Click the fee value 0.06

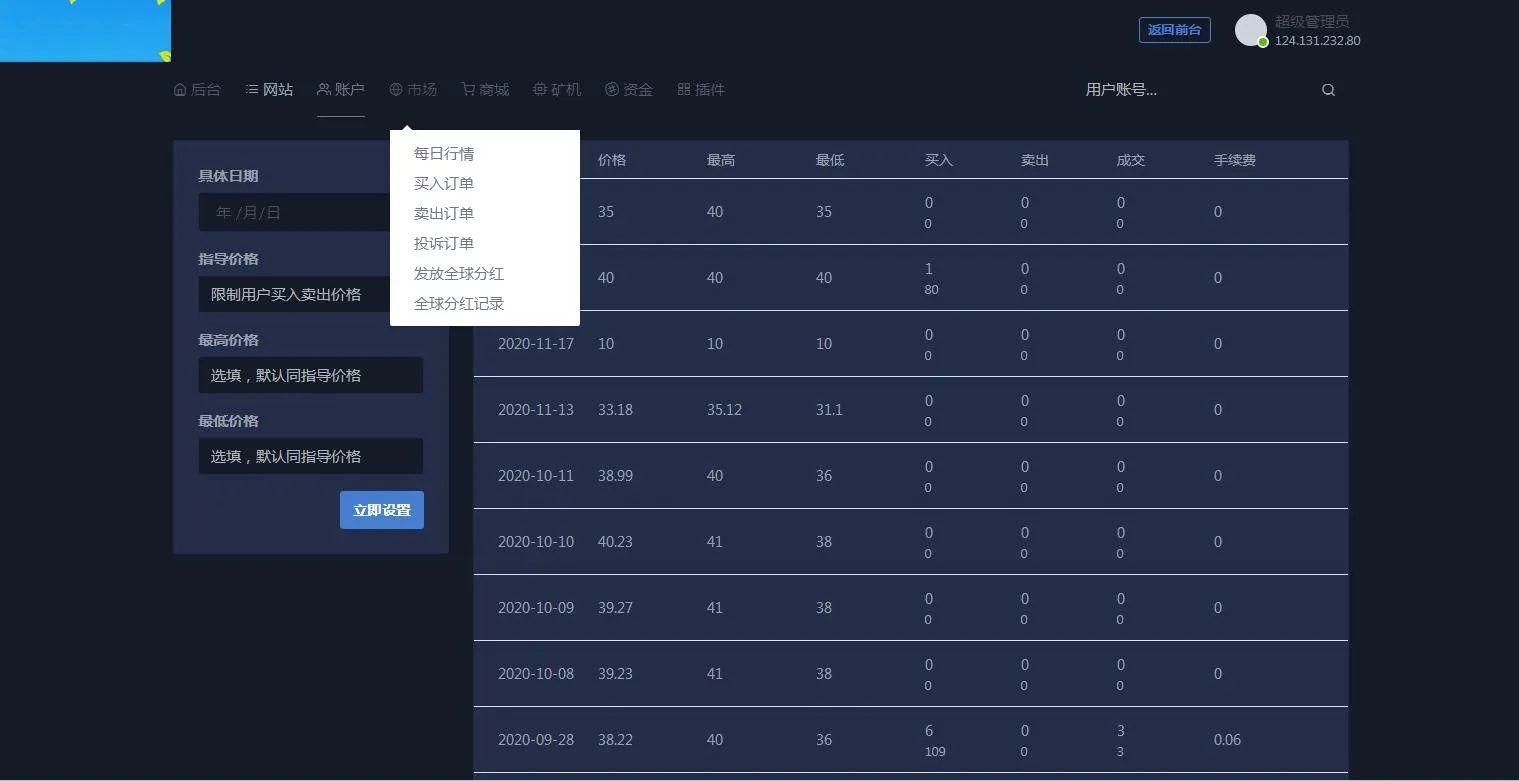click(1227, 740)
